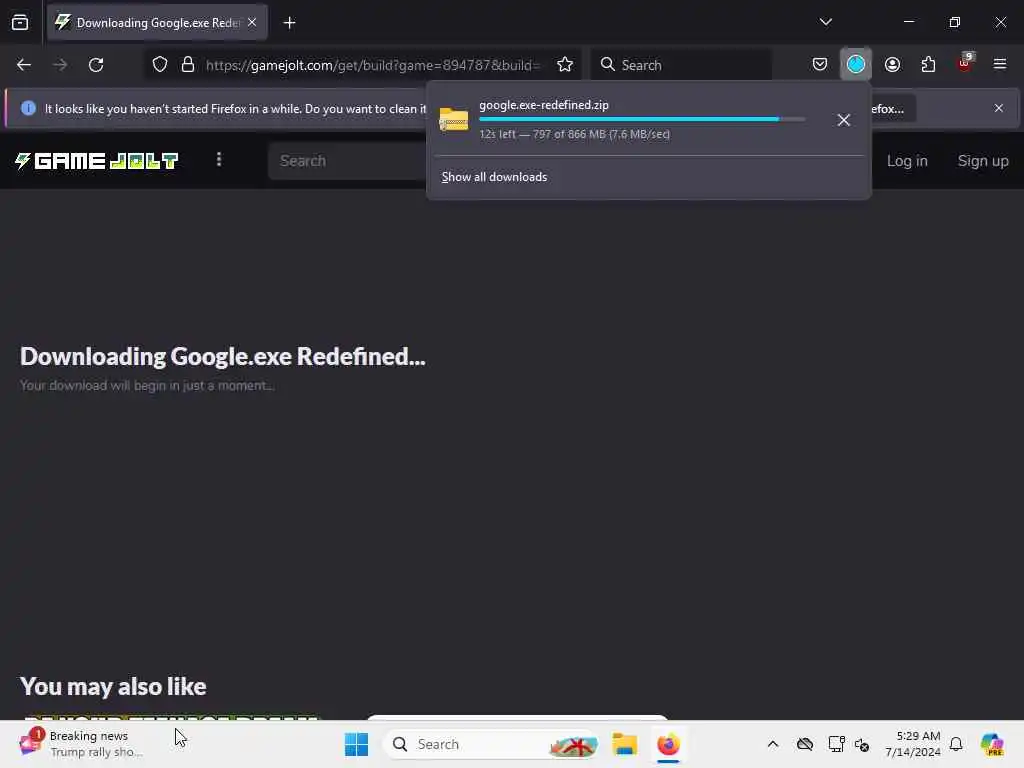Open uBlock Origin extension icon
1024x768 pixels.
[965, 63]
